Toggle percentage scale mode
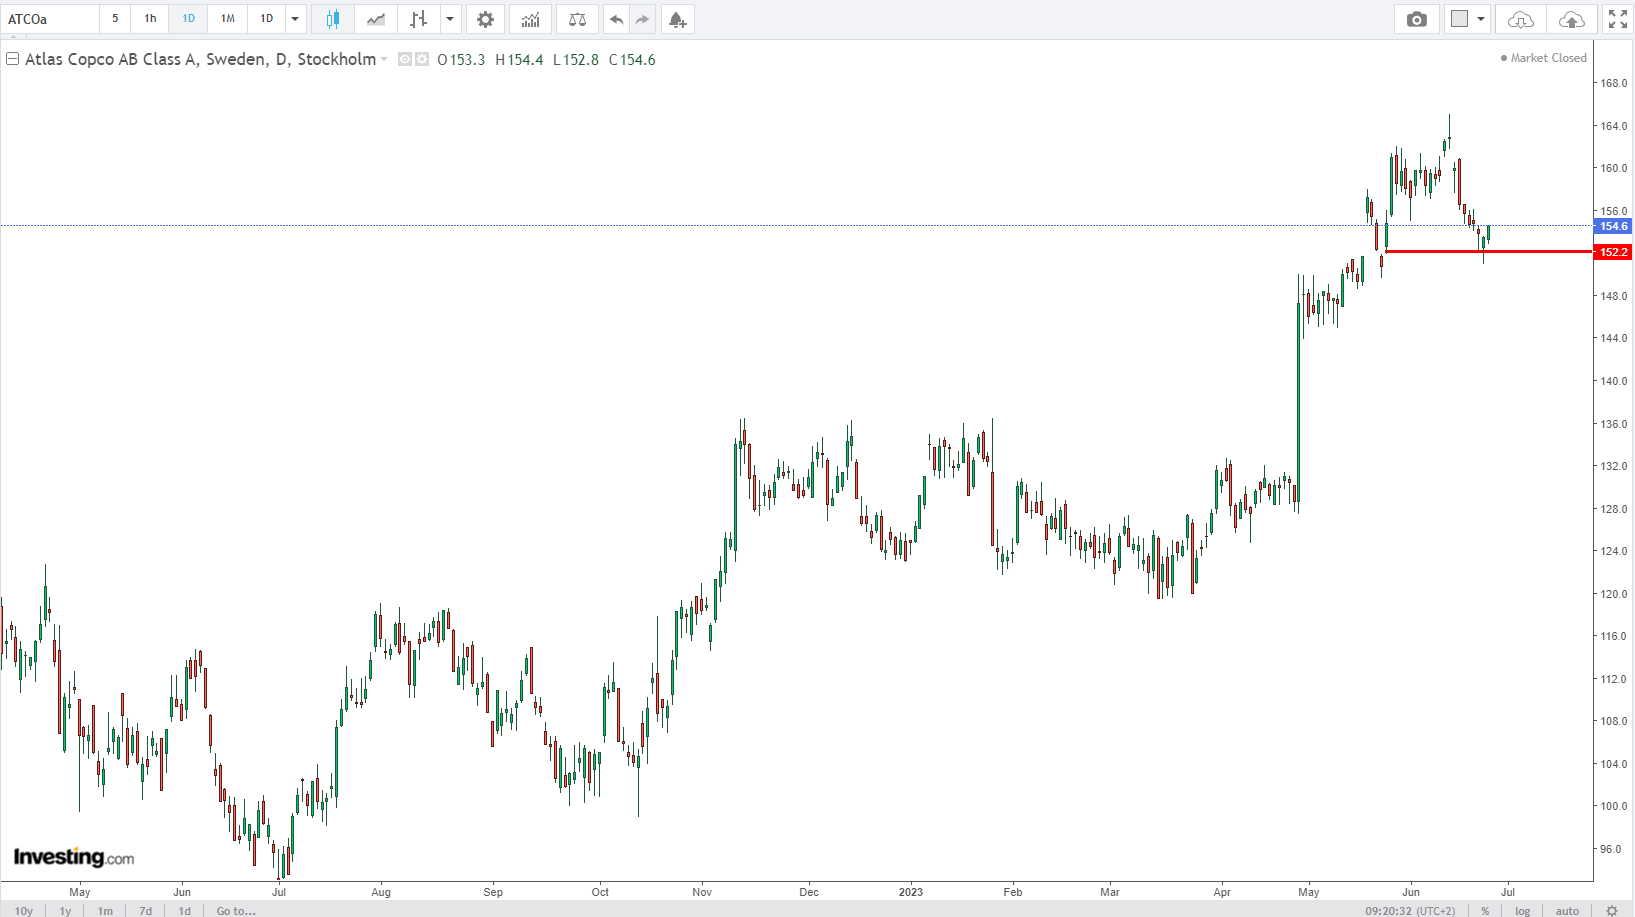 tap(1485, 911)
